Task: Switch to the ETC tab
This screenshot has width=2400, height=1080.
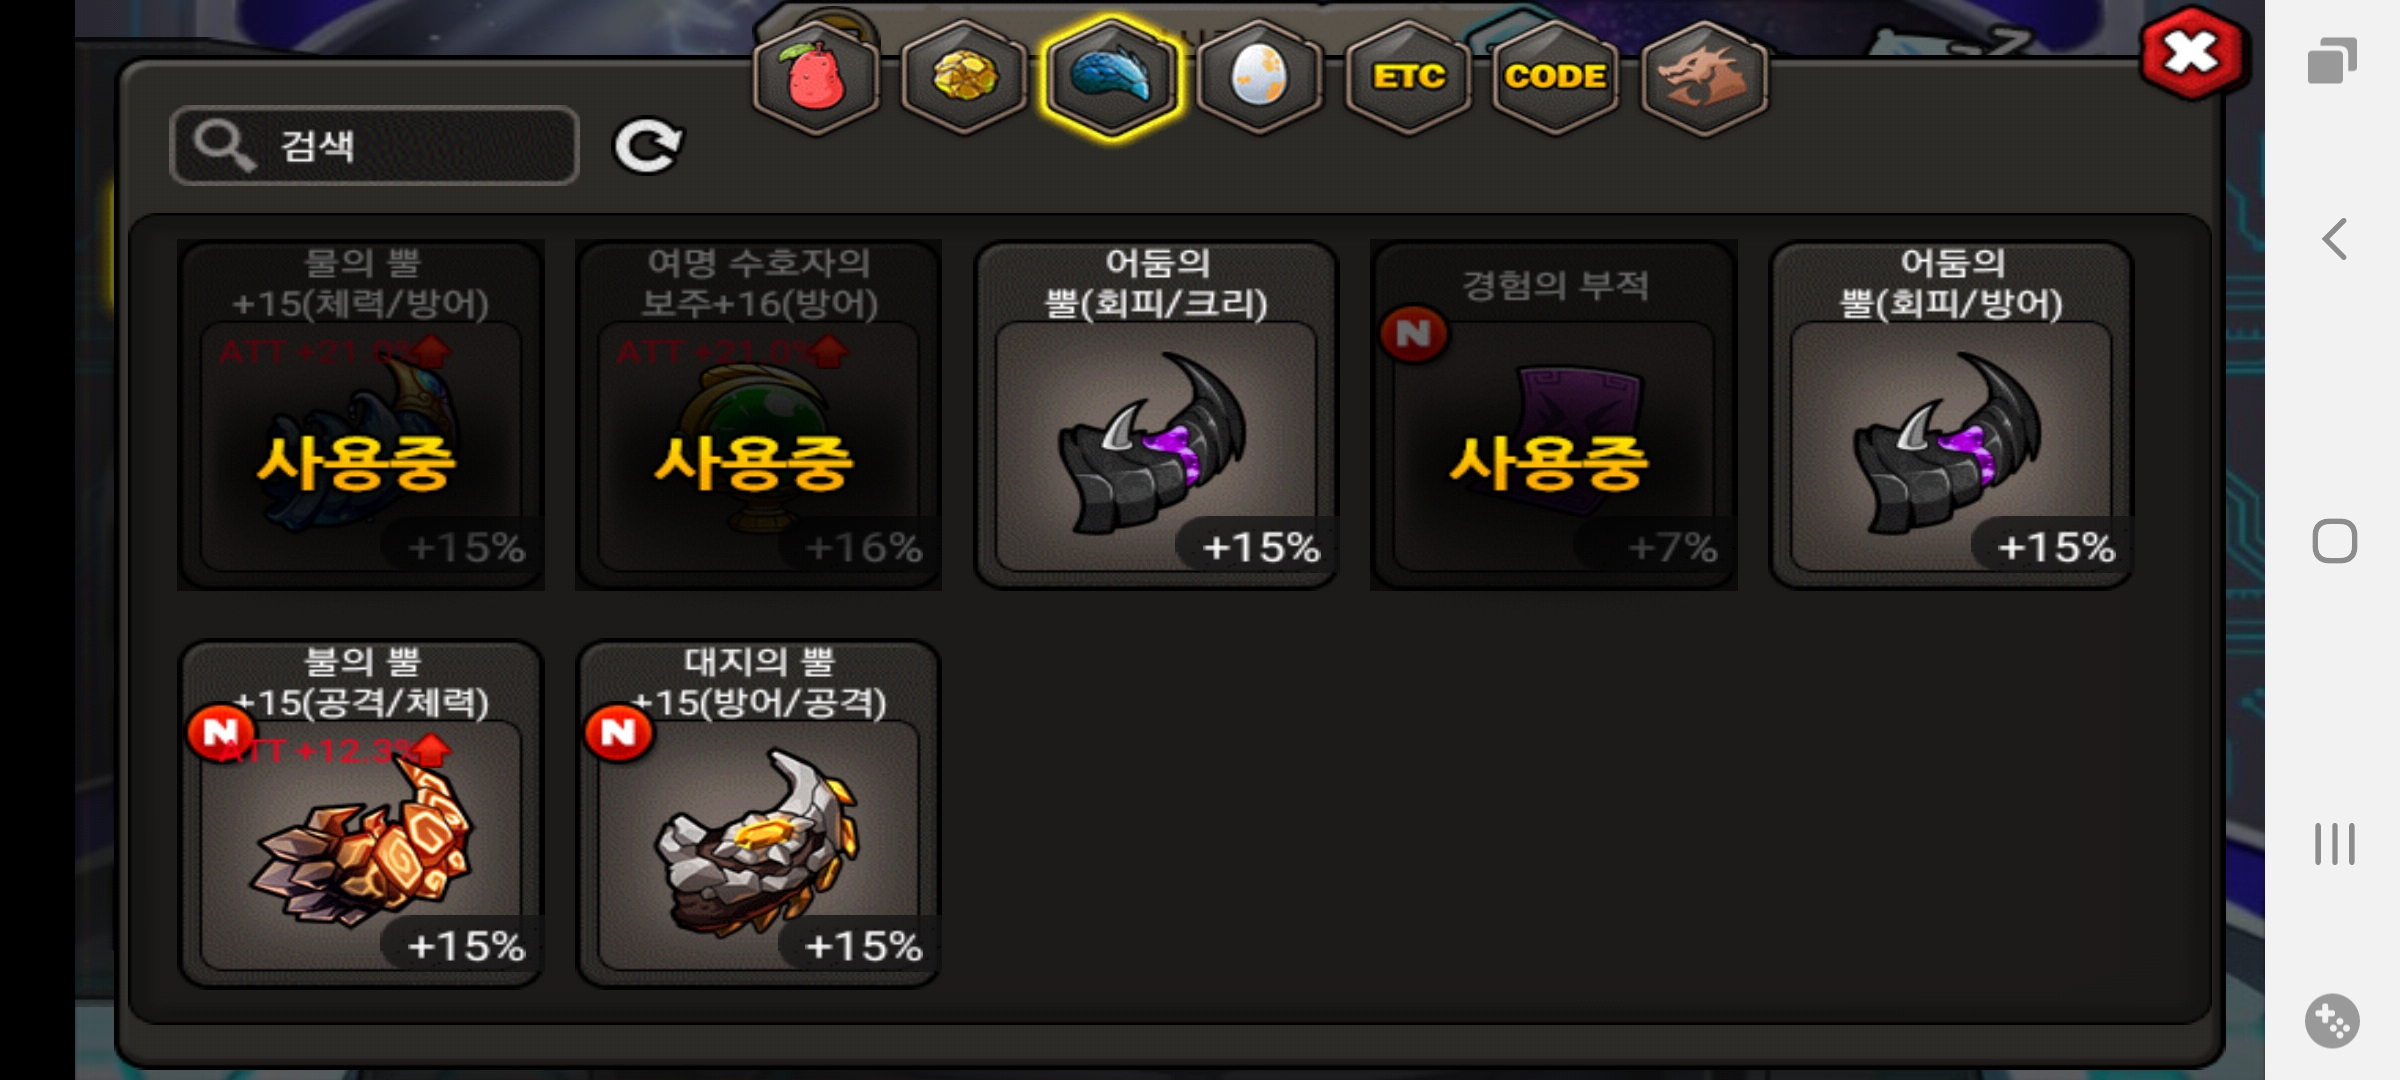Action: pos(1408,78)
